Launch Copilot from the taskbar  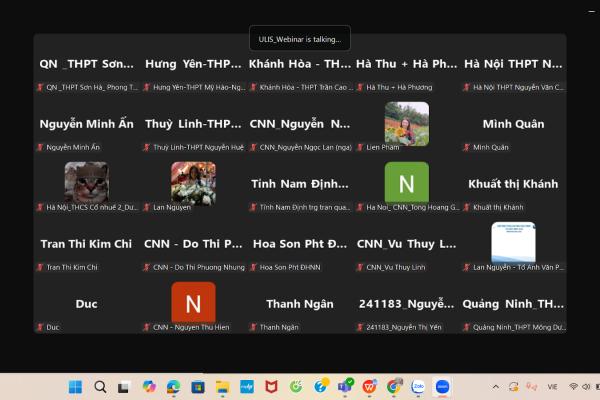pyautogui.click(x=149, y=387)
